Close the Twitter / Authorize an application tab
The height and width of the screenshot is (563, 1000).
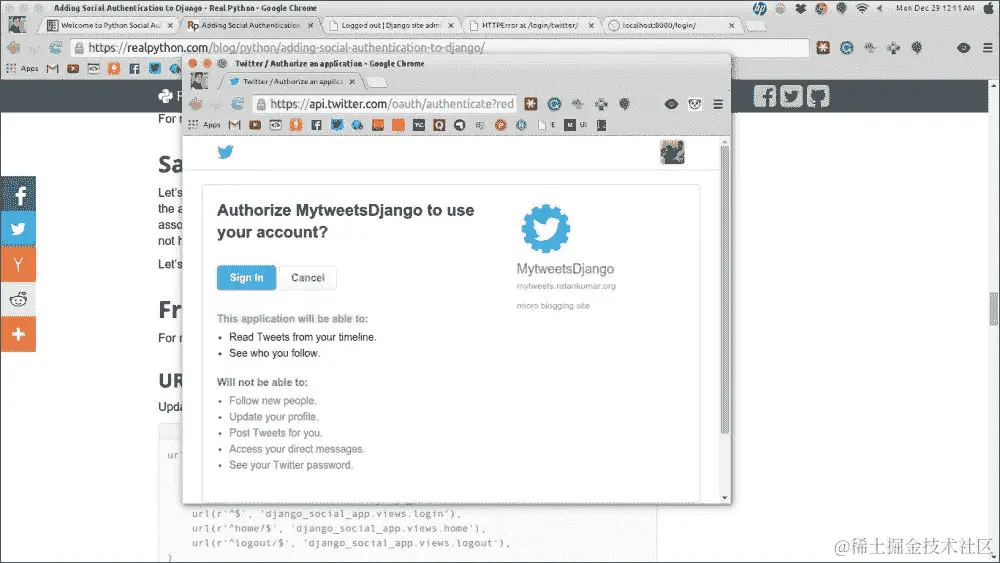[352, 82]
